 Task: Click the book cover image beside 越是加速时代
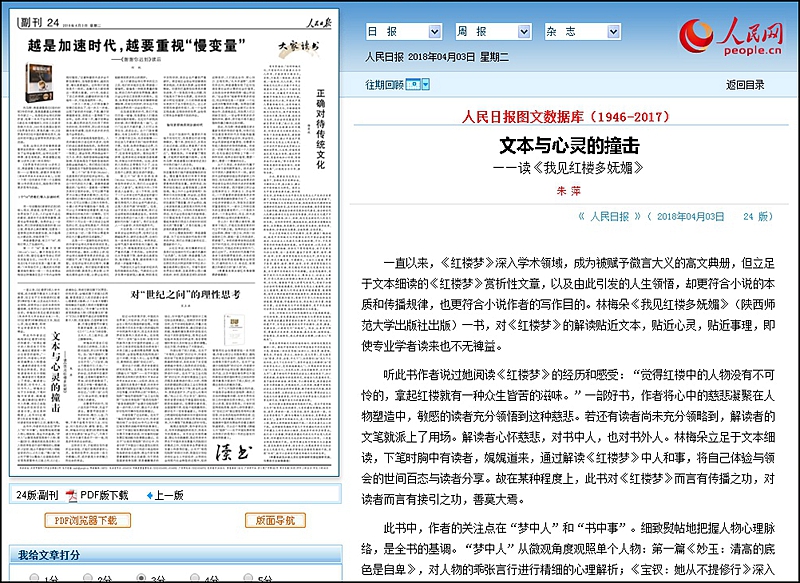(40, 83)
